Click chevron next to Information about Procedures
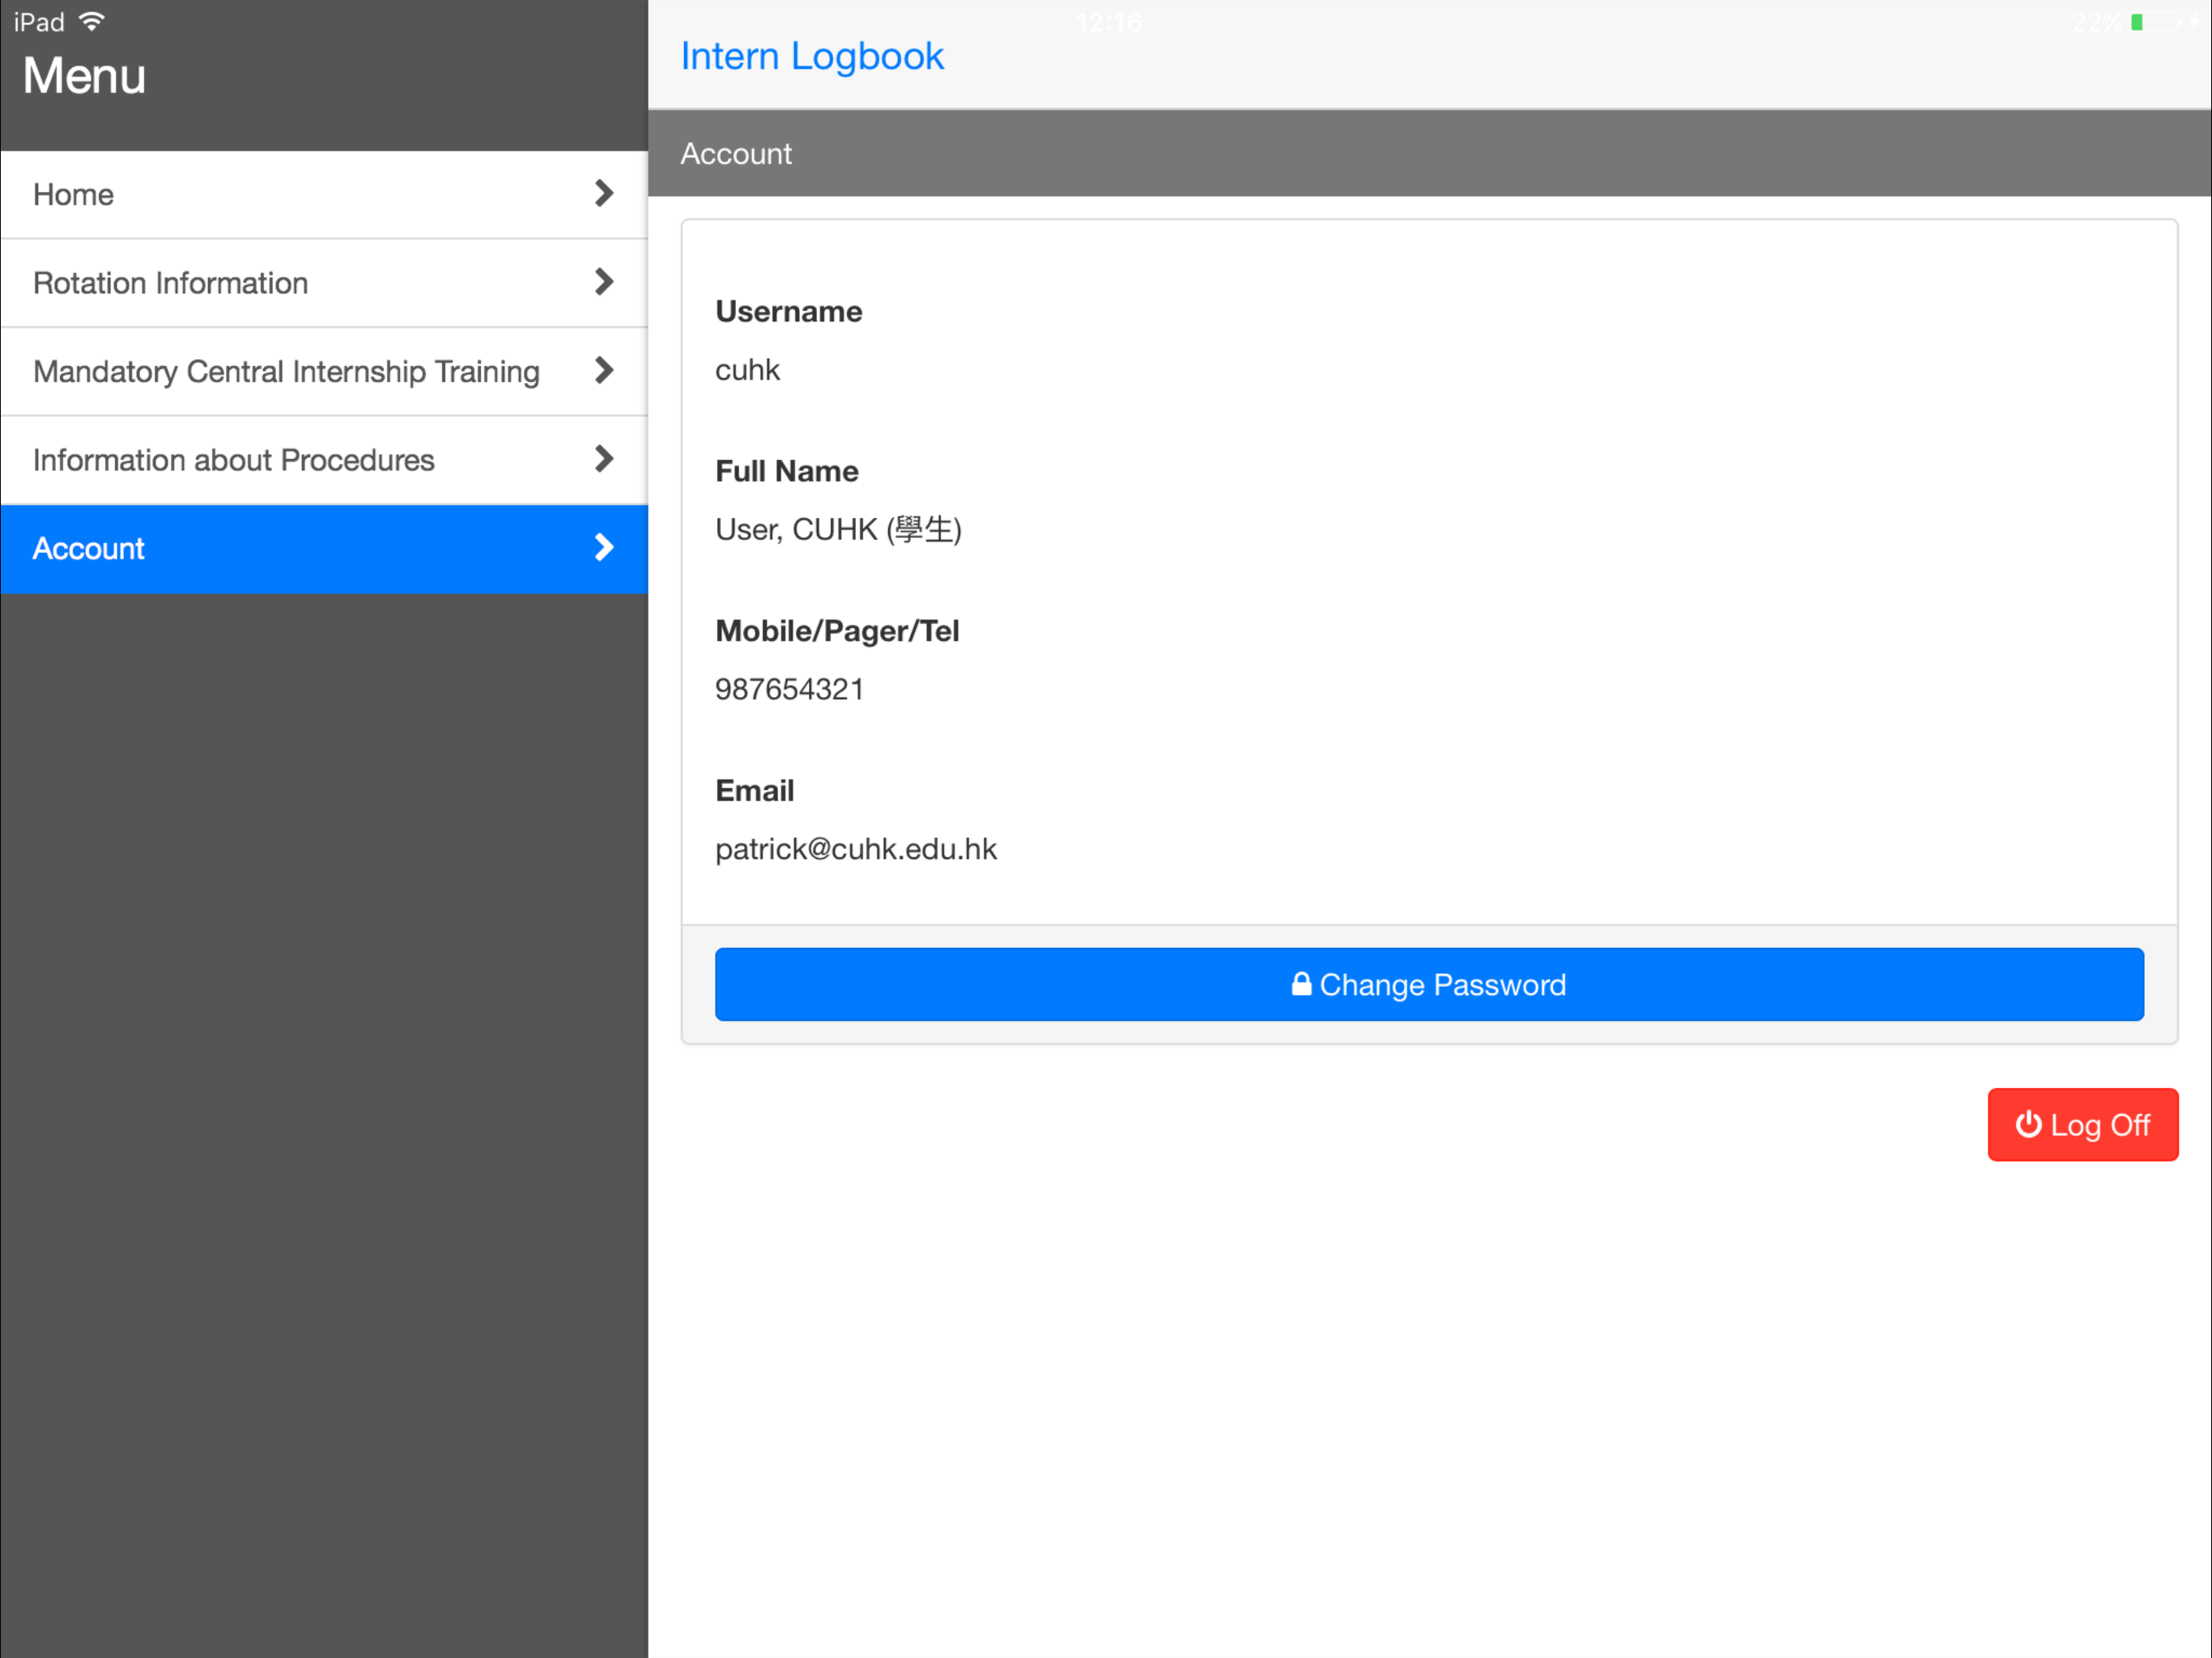The width and height of the screenshot is (2212, 1658). click(603, 459)
